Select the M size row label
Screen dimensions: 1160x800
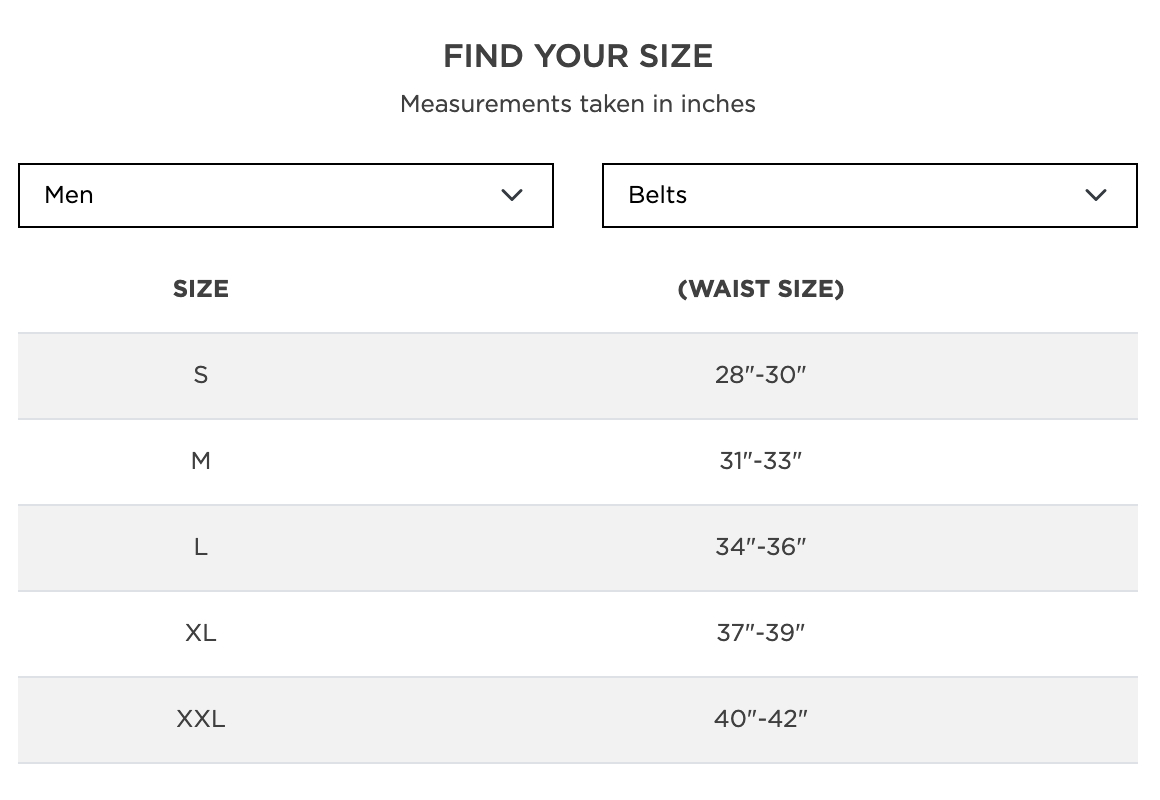tap(201, 461)
